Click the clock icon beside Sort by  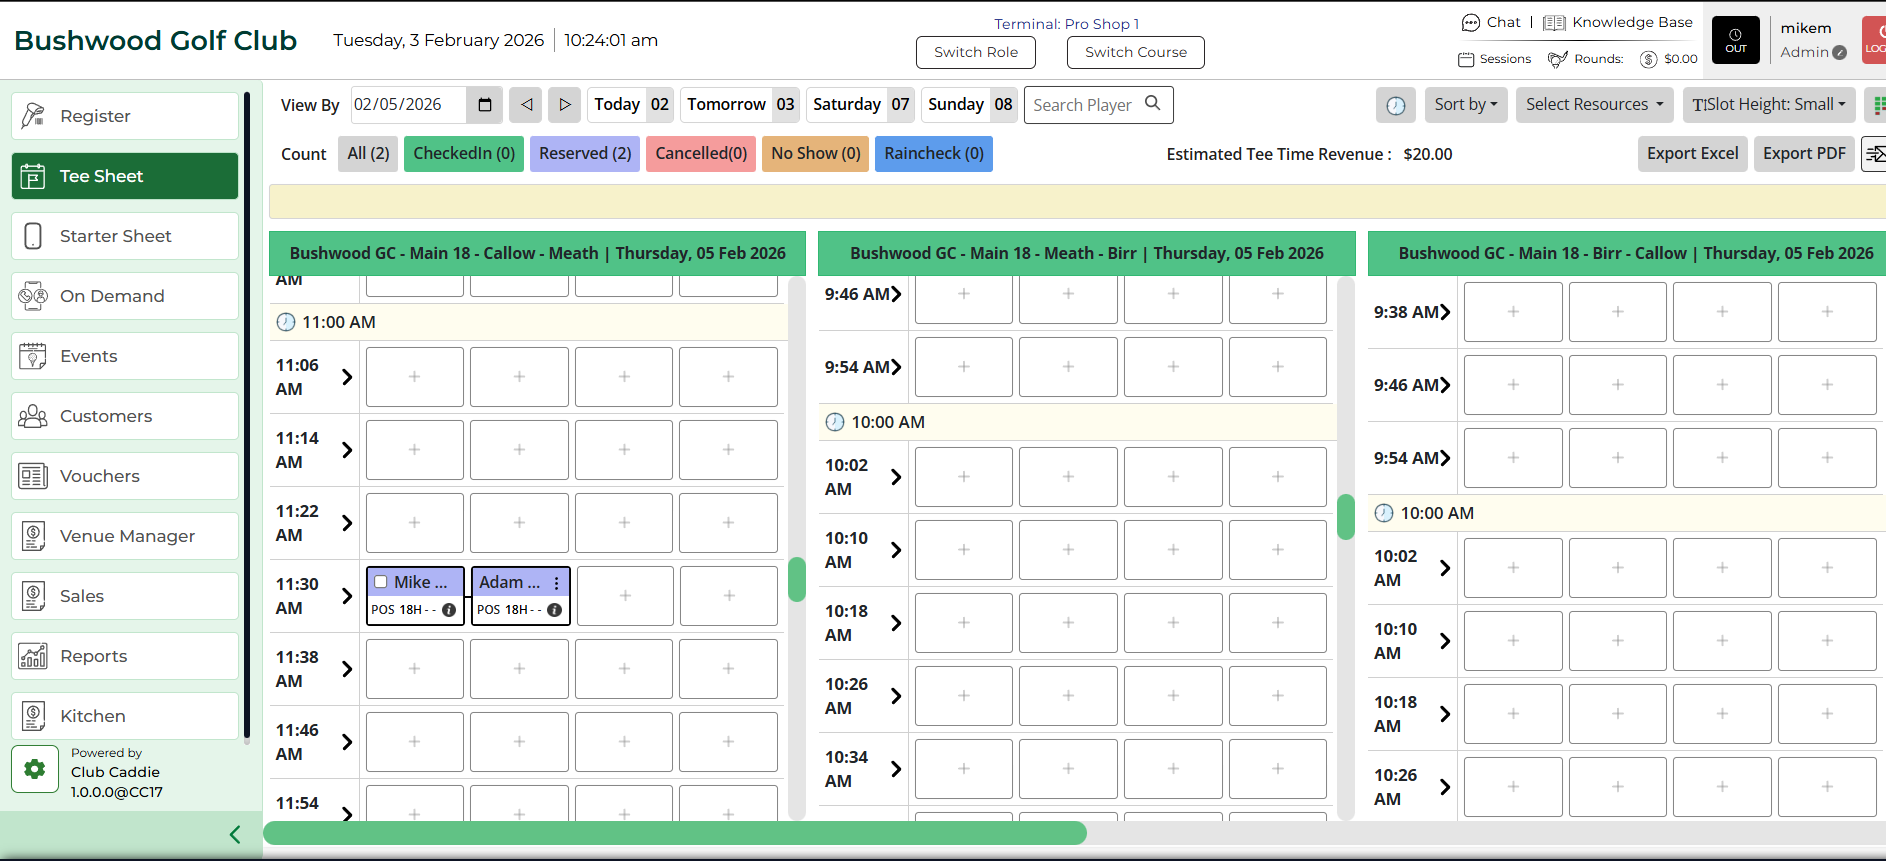tap(1395, 105)
